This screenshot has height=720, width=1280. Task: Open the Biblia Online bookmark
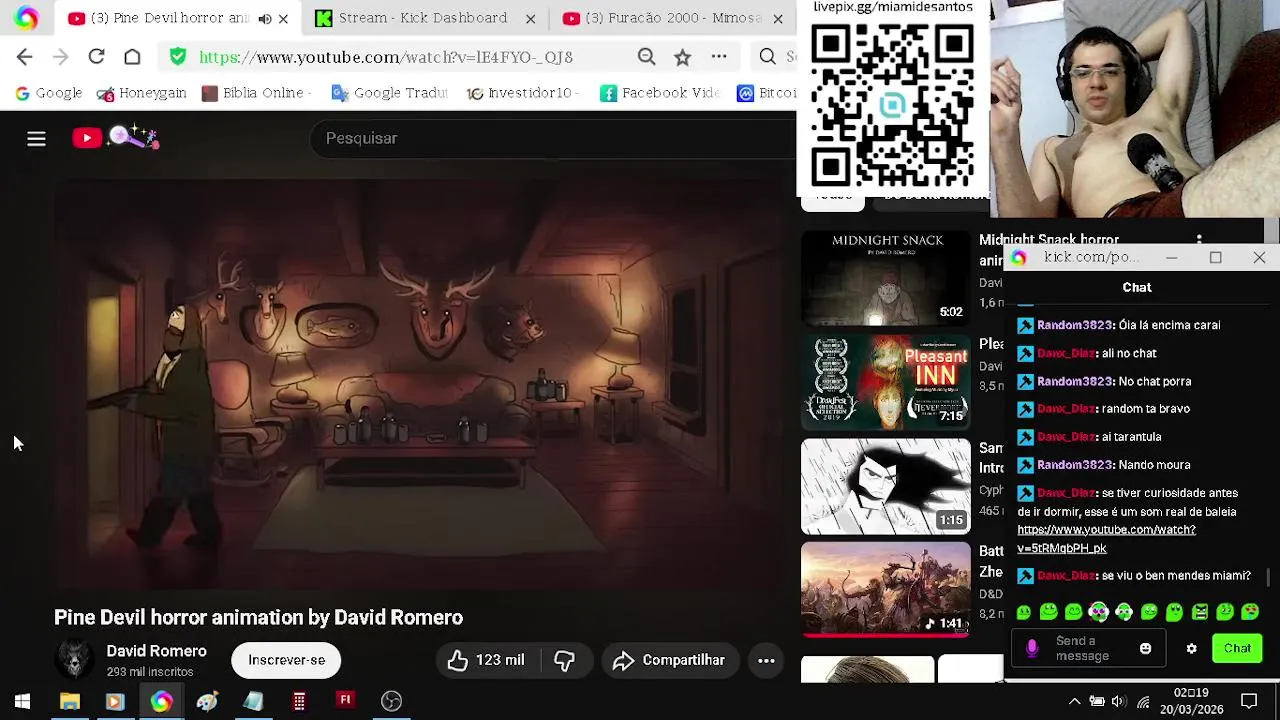[257, 93]
